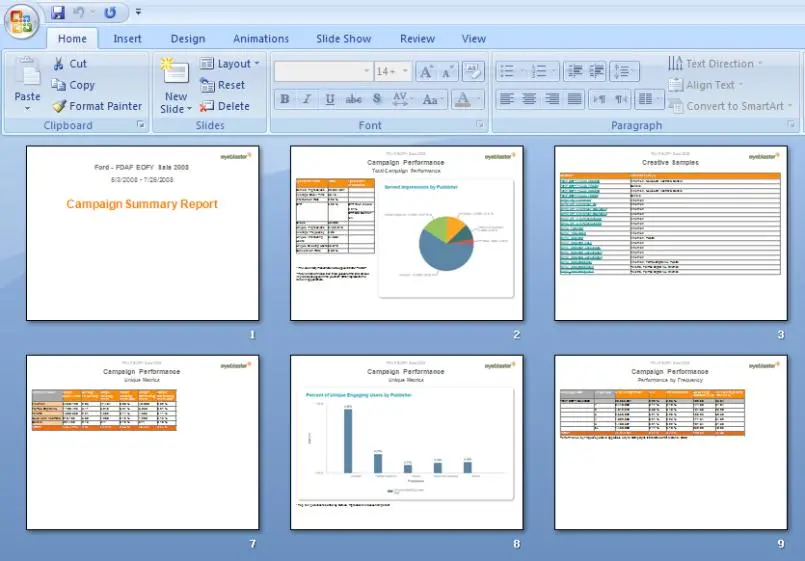Open the Layout dropdown
Image resolution: width=805 pixels, height=561 pixels.
tap(231, 64)
